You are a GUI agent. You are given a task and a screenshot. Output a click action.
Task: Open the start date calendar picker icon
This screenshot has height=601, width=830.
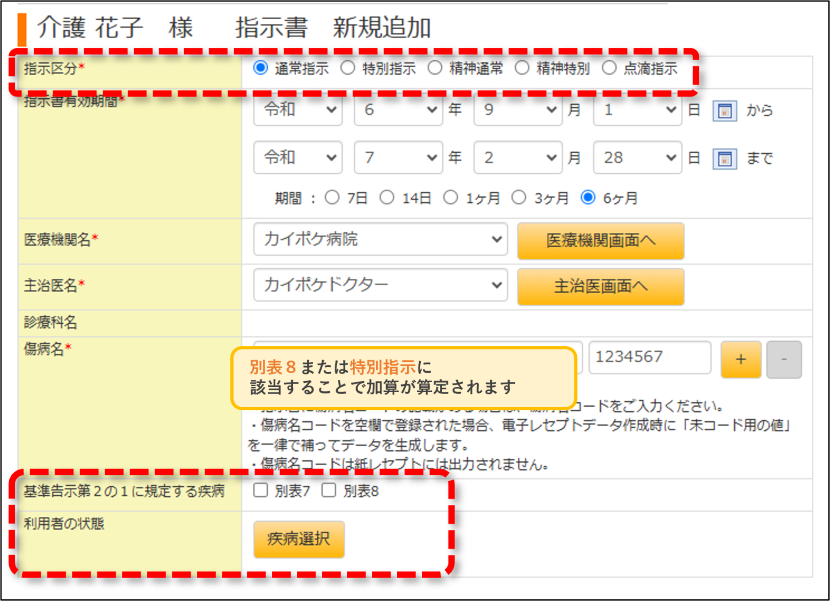coord(725,111)
